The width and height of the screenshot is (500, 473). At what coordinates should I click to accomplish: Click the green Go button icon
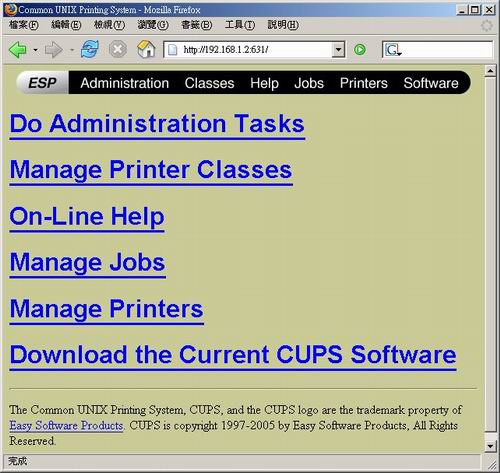tap(360, 50)
